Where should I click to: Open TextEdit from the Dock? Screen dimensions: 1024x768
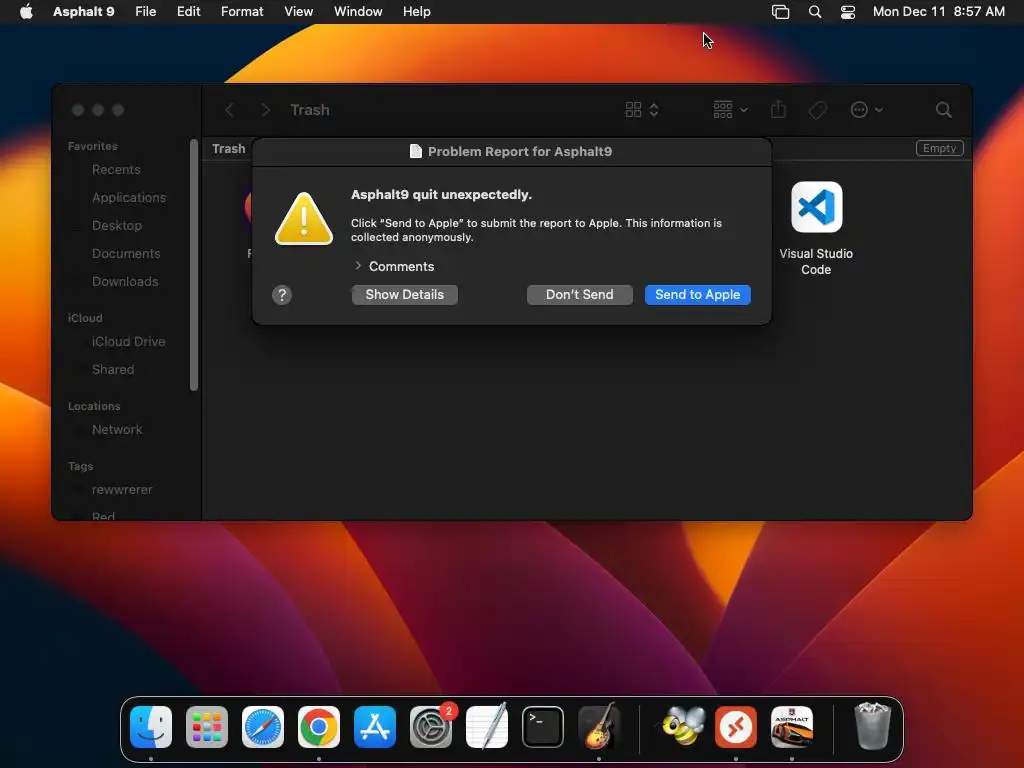point(487,726)
